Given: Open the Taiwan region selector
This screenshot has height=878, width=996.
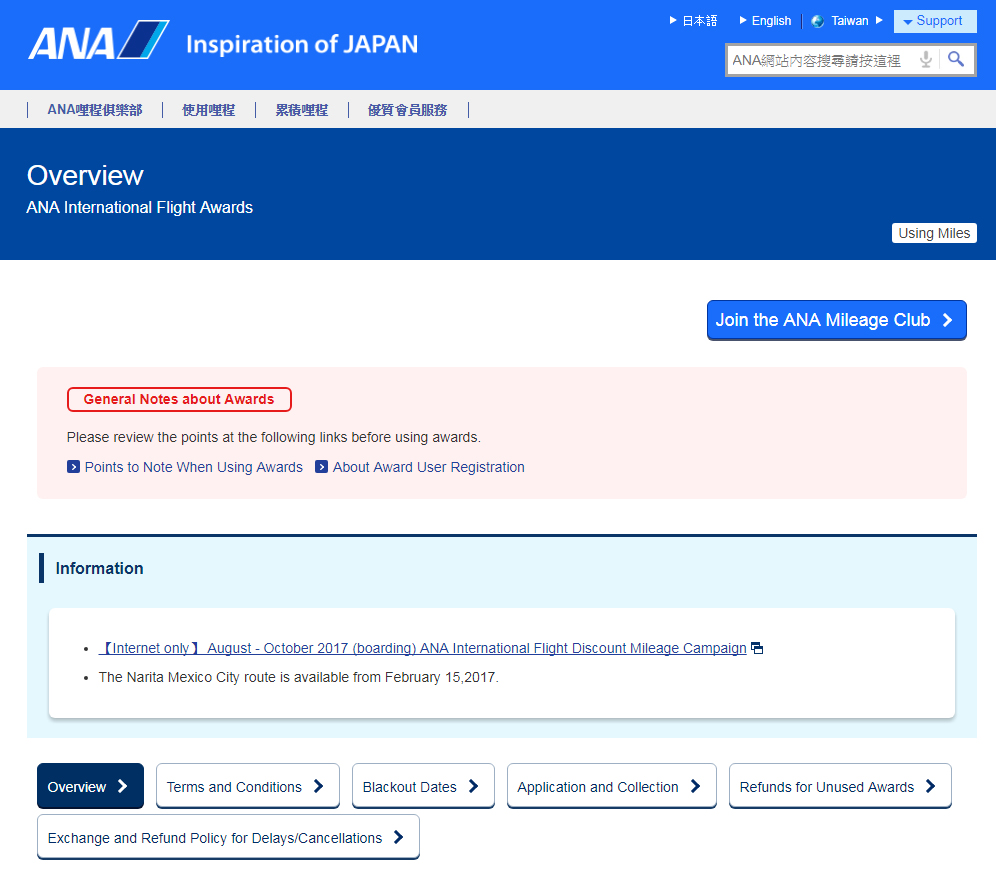Looking at the screenshot, I should [849, 21].
